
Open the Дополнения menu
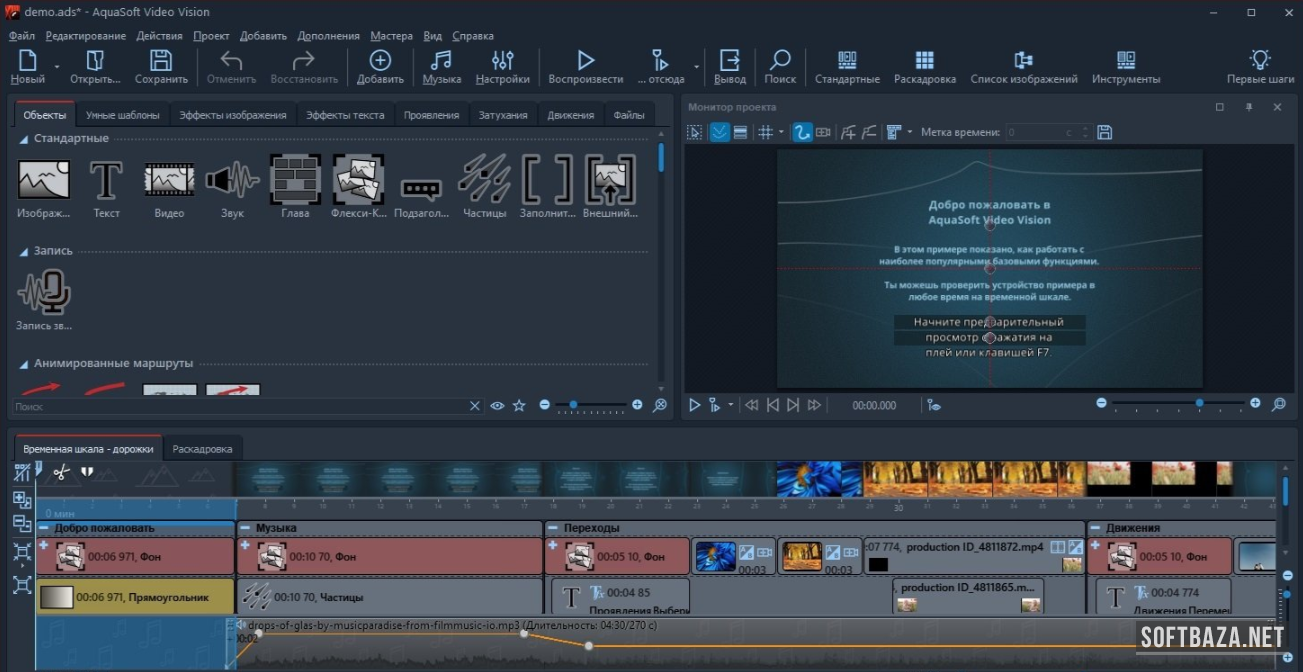328,36
